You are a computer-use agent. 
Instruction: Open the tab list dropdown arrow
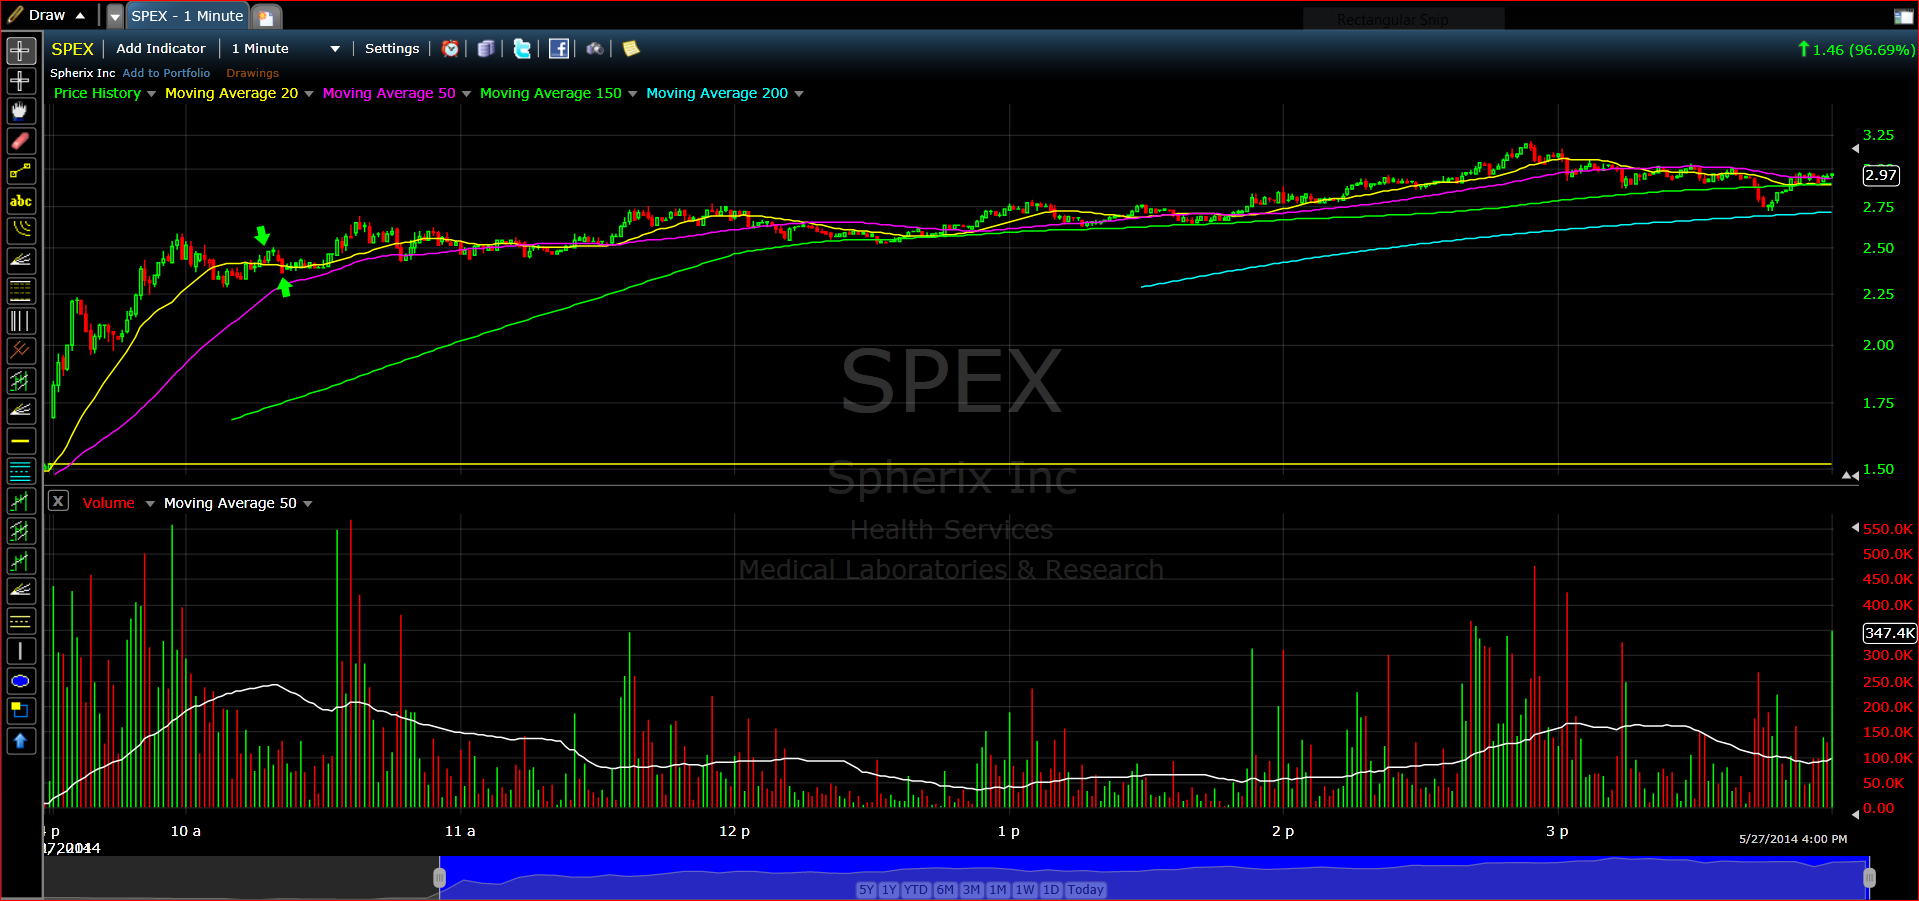coord(115,17)
